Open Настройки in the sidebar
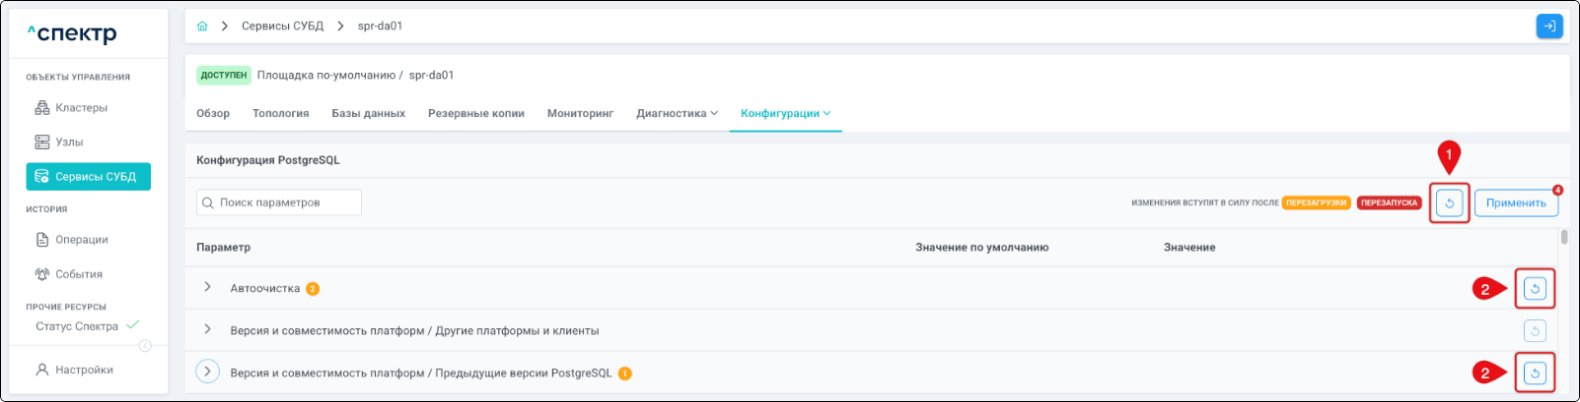The width and height of the screenshot is (1580, 402). (x=83, y=370)
